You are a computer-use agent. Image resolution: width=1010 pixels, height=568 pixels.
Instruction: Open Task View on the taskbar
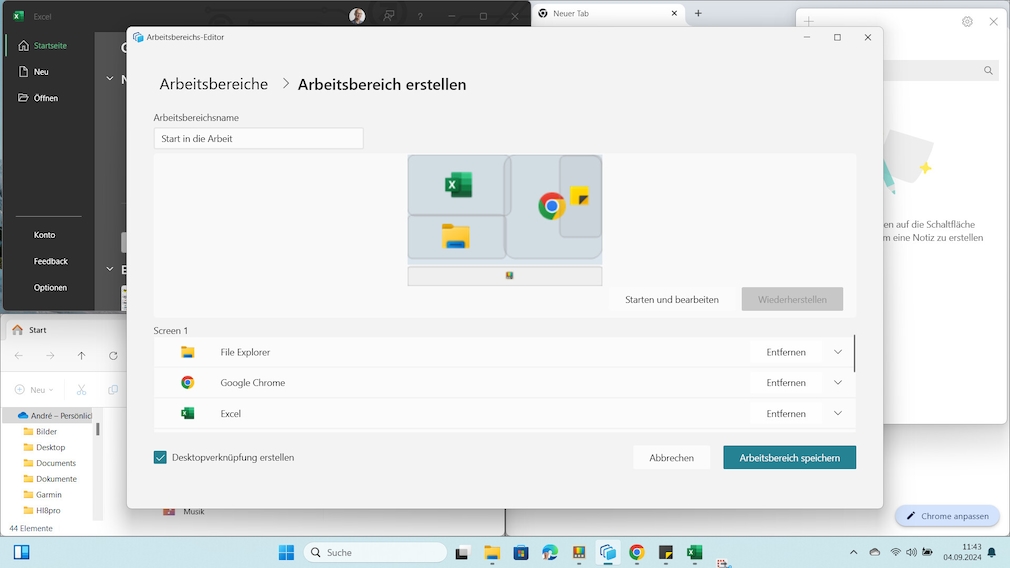(x=461, y=553)
